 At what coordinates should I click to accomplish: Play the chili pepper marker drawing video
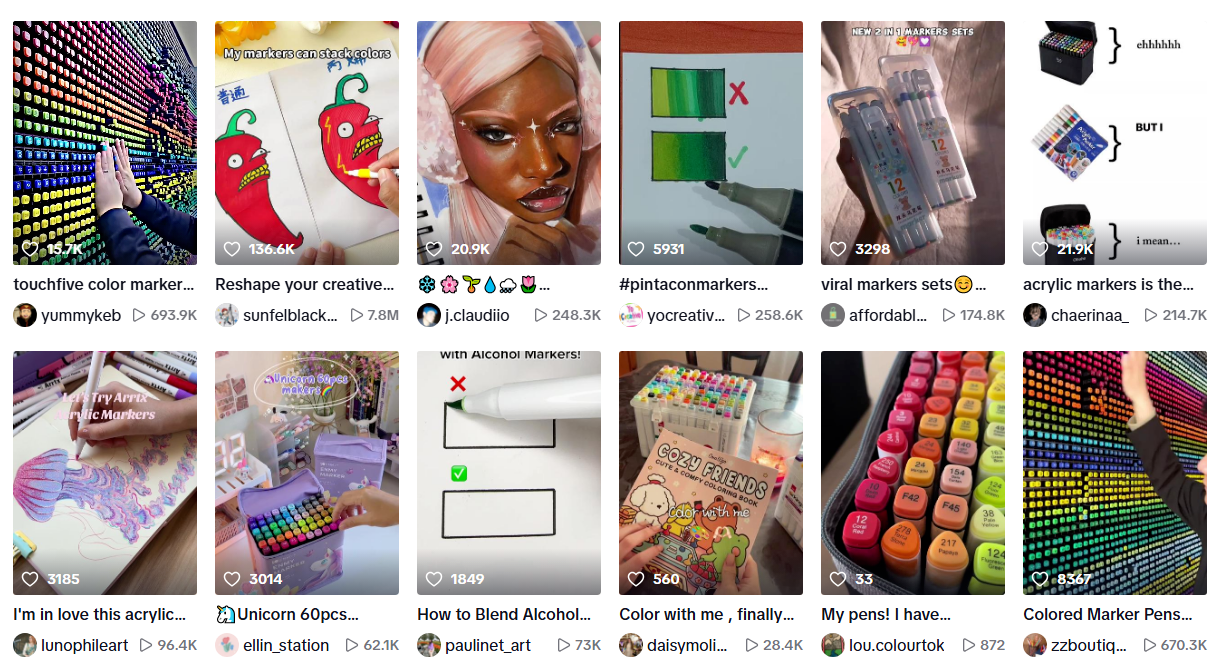307,143
